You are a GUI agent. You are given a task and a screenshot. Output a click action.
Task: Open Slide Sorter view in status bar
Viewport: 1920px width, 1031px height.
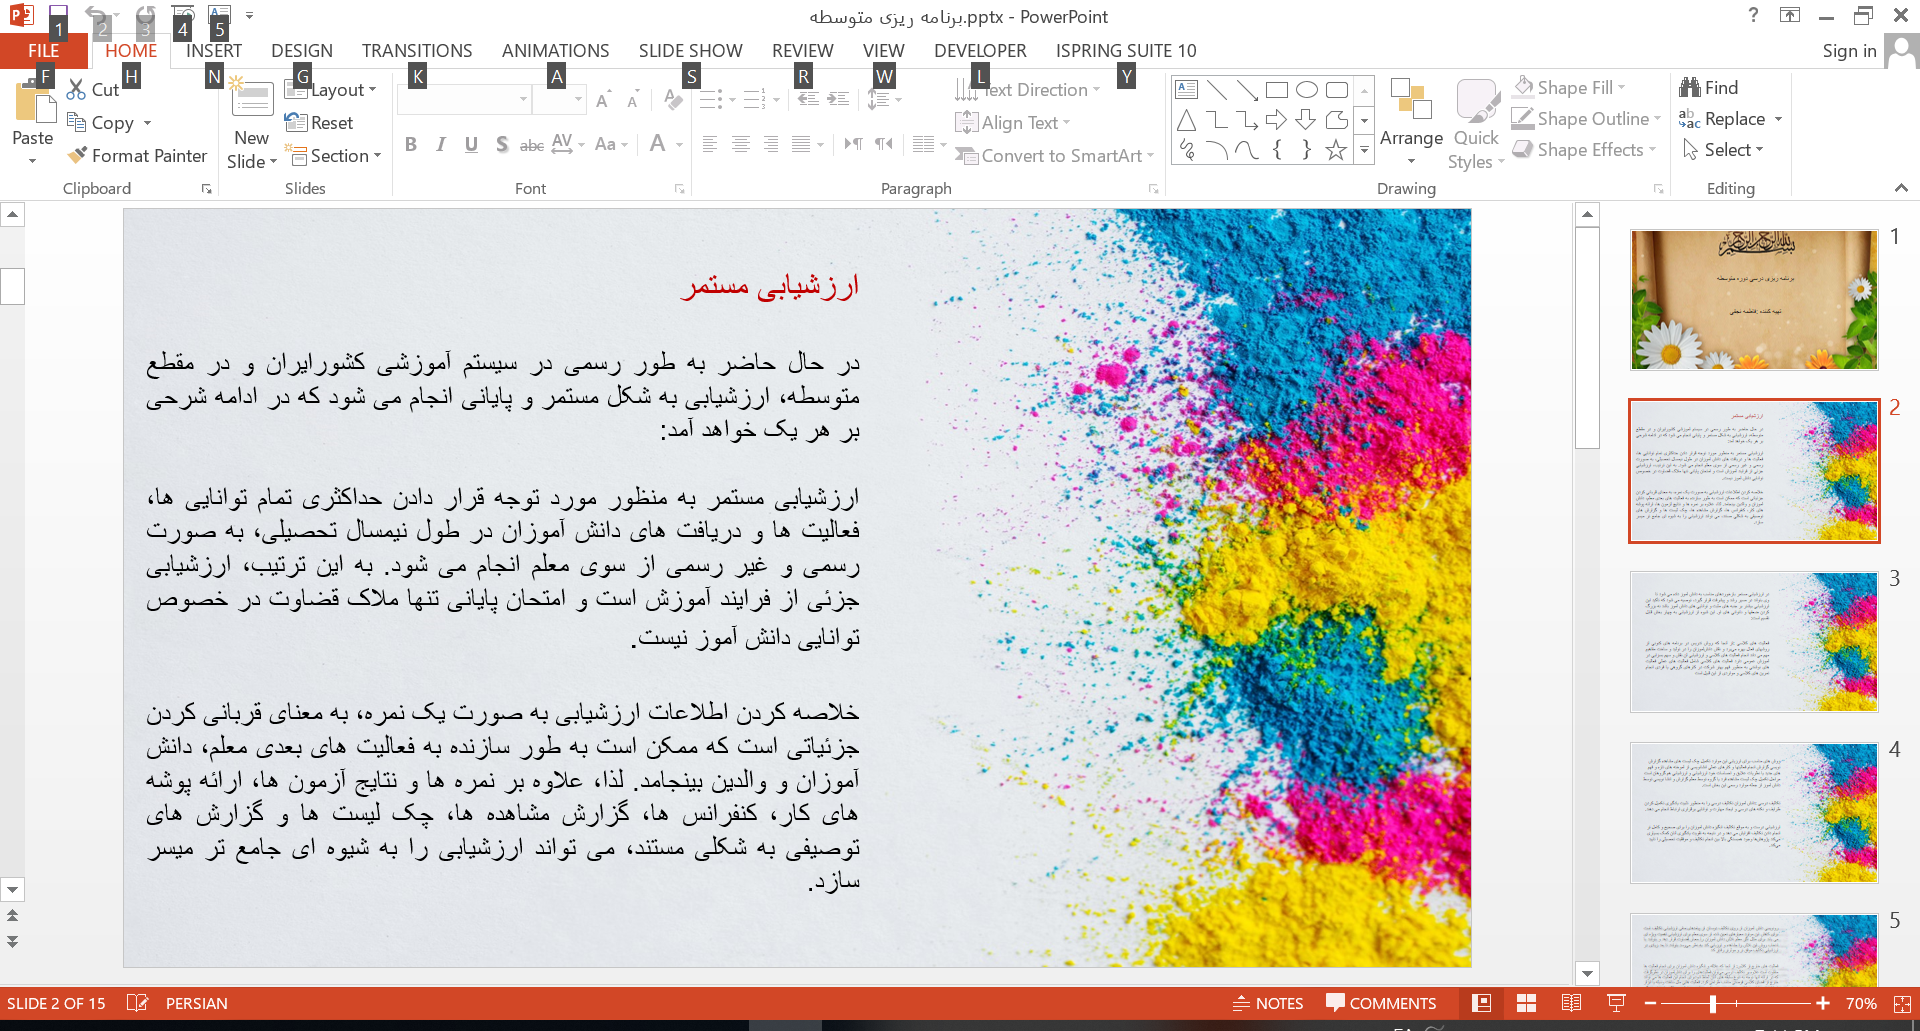(x=1526, y=1003)
